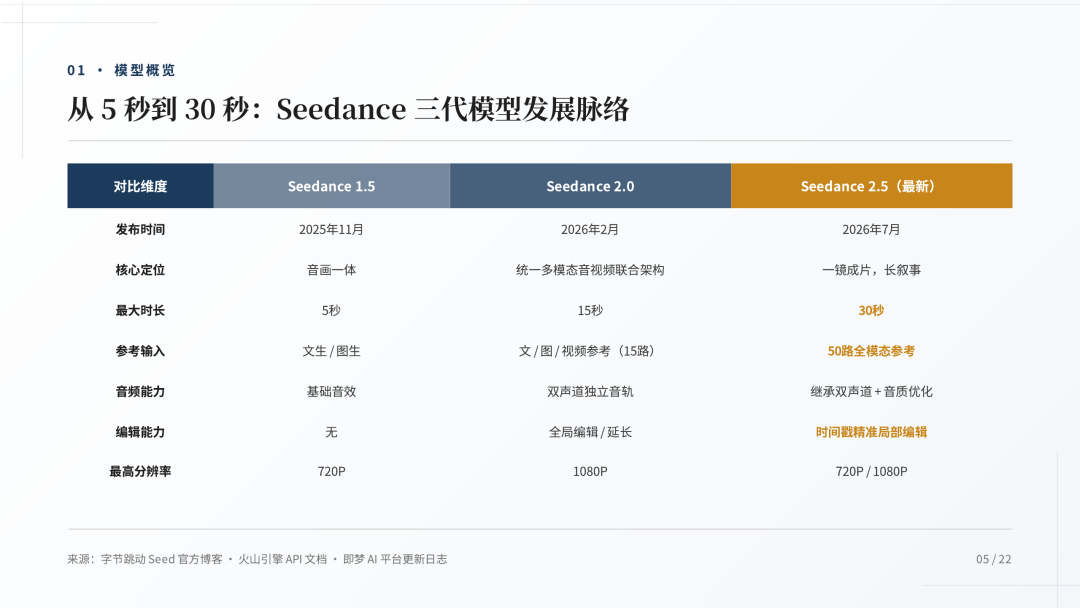Click the '对比维度' header cell
1080x608 pixels.
coord(141,186)
